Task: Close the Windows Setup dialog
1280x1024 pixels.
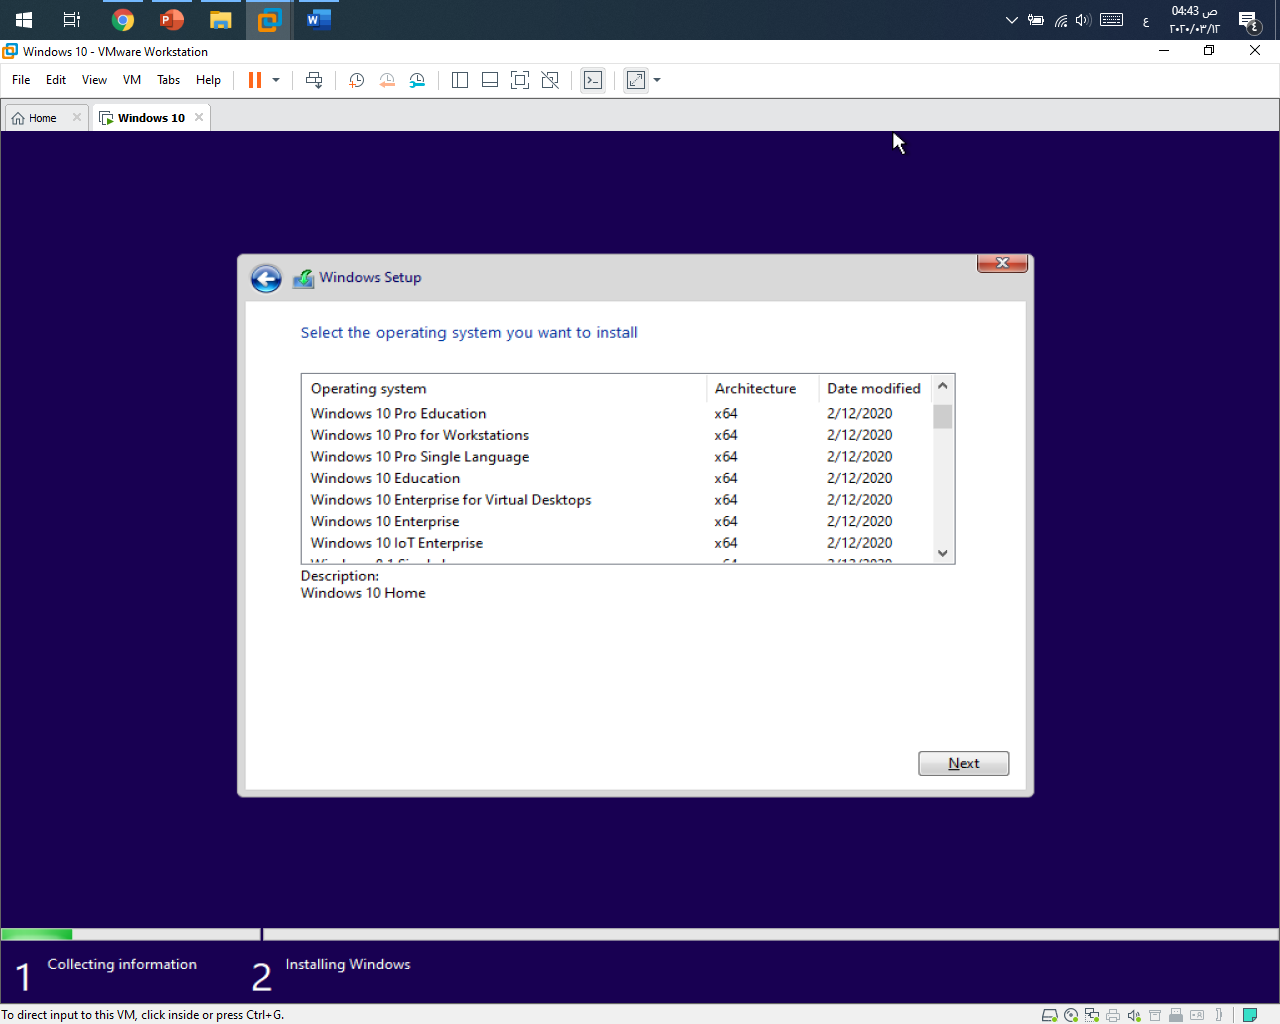Action: tap(1002, 263)
